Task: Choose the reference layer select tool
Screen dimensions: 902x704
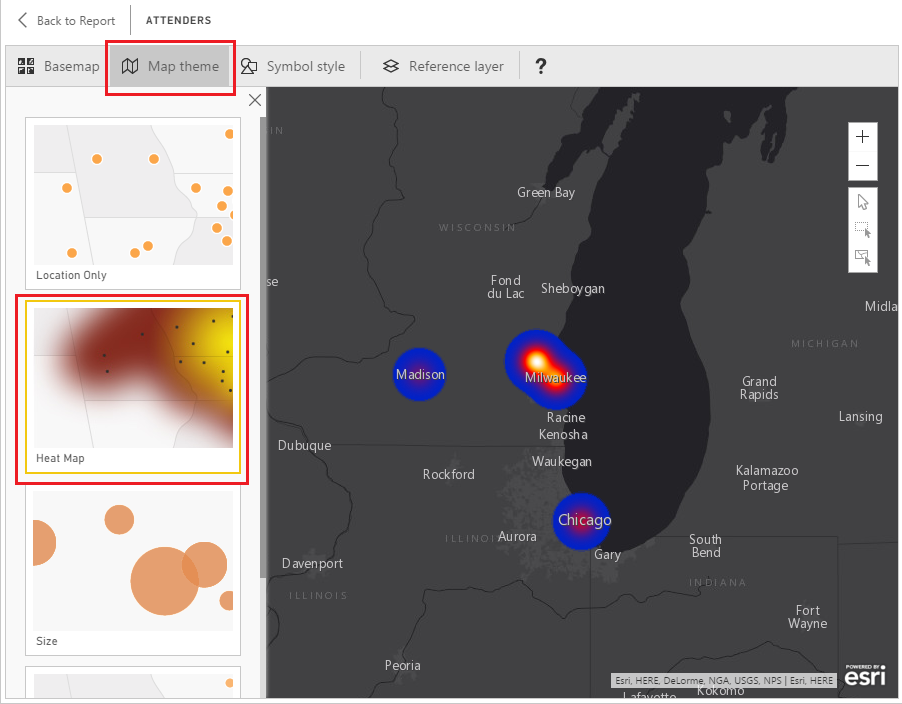Action: point(862,257)
